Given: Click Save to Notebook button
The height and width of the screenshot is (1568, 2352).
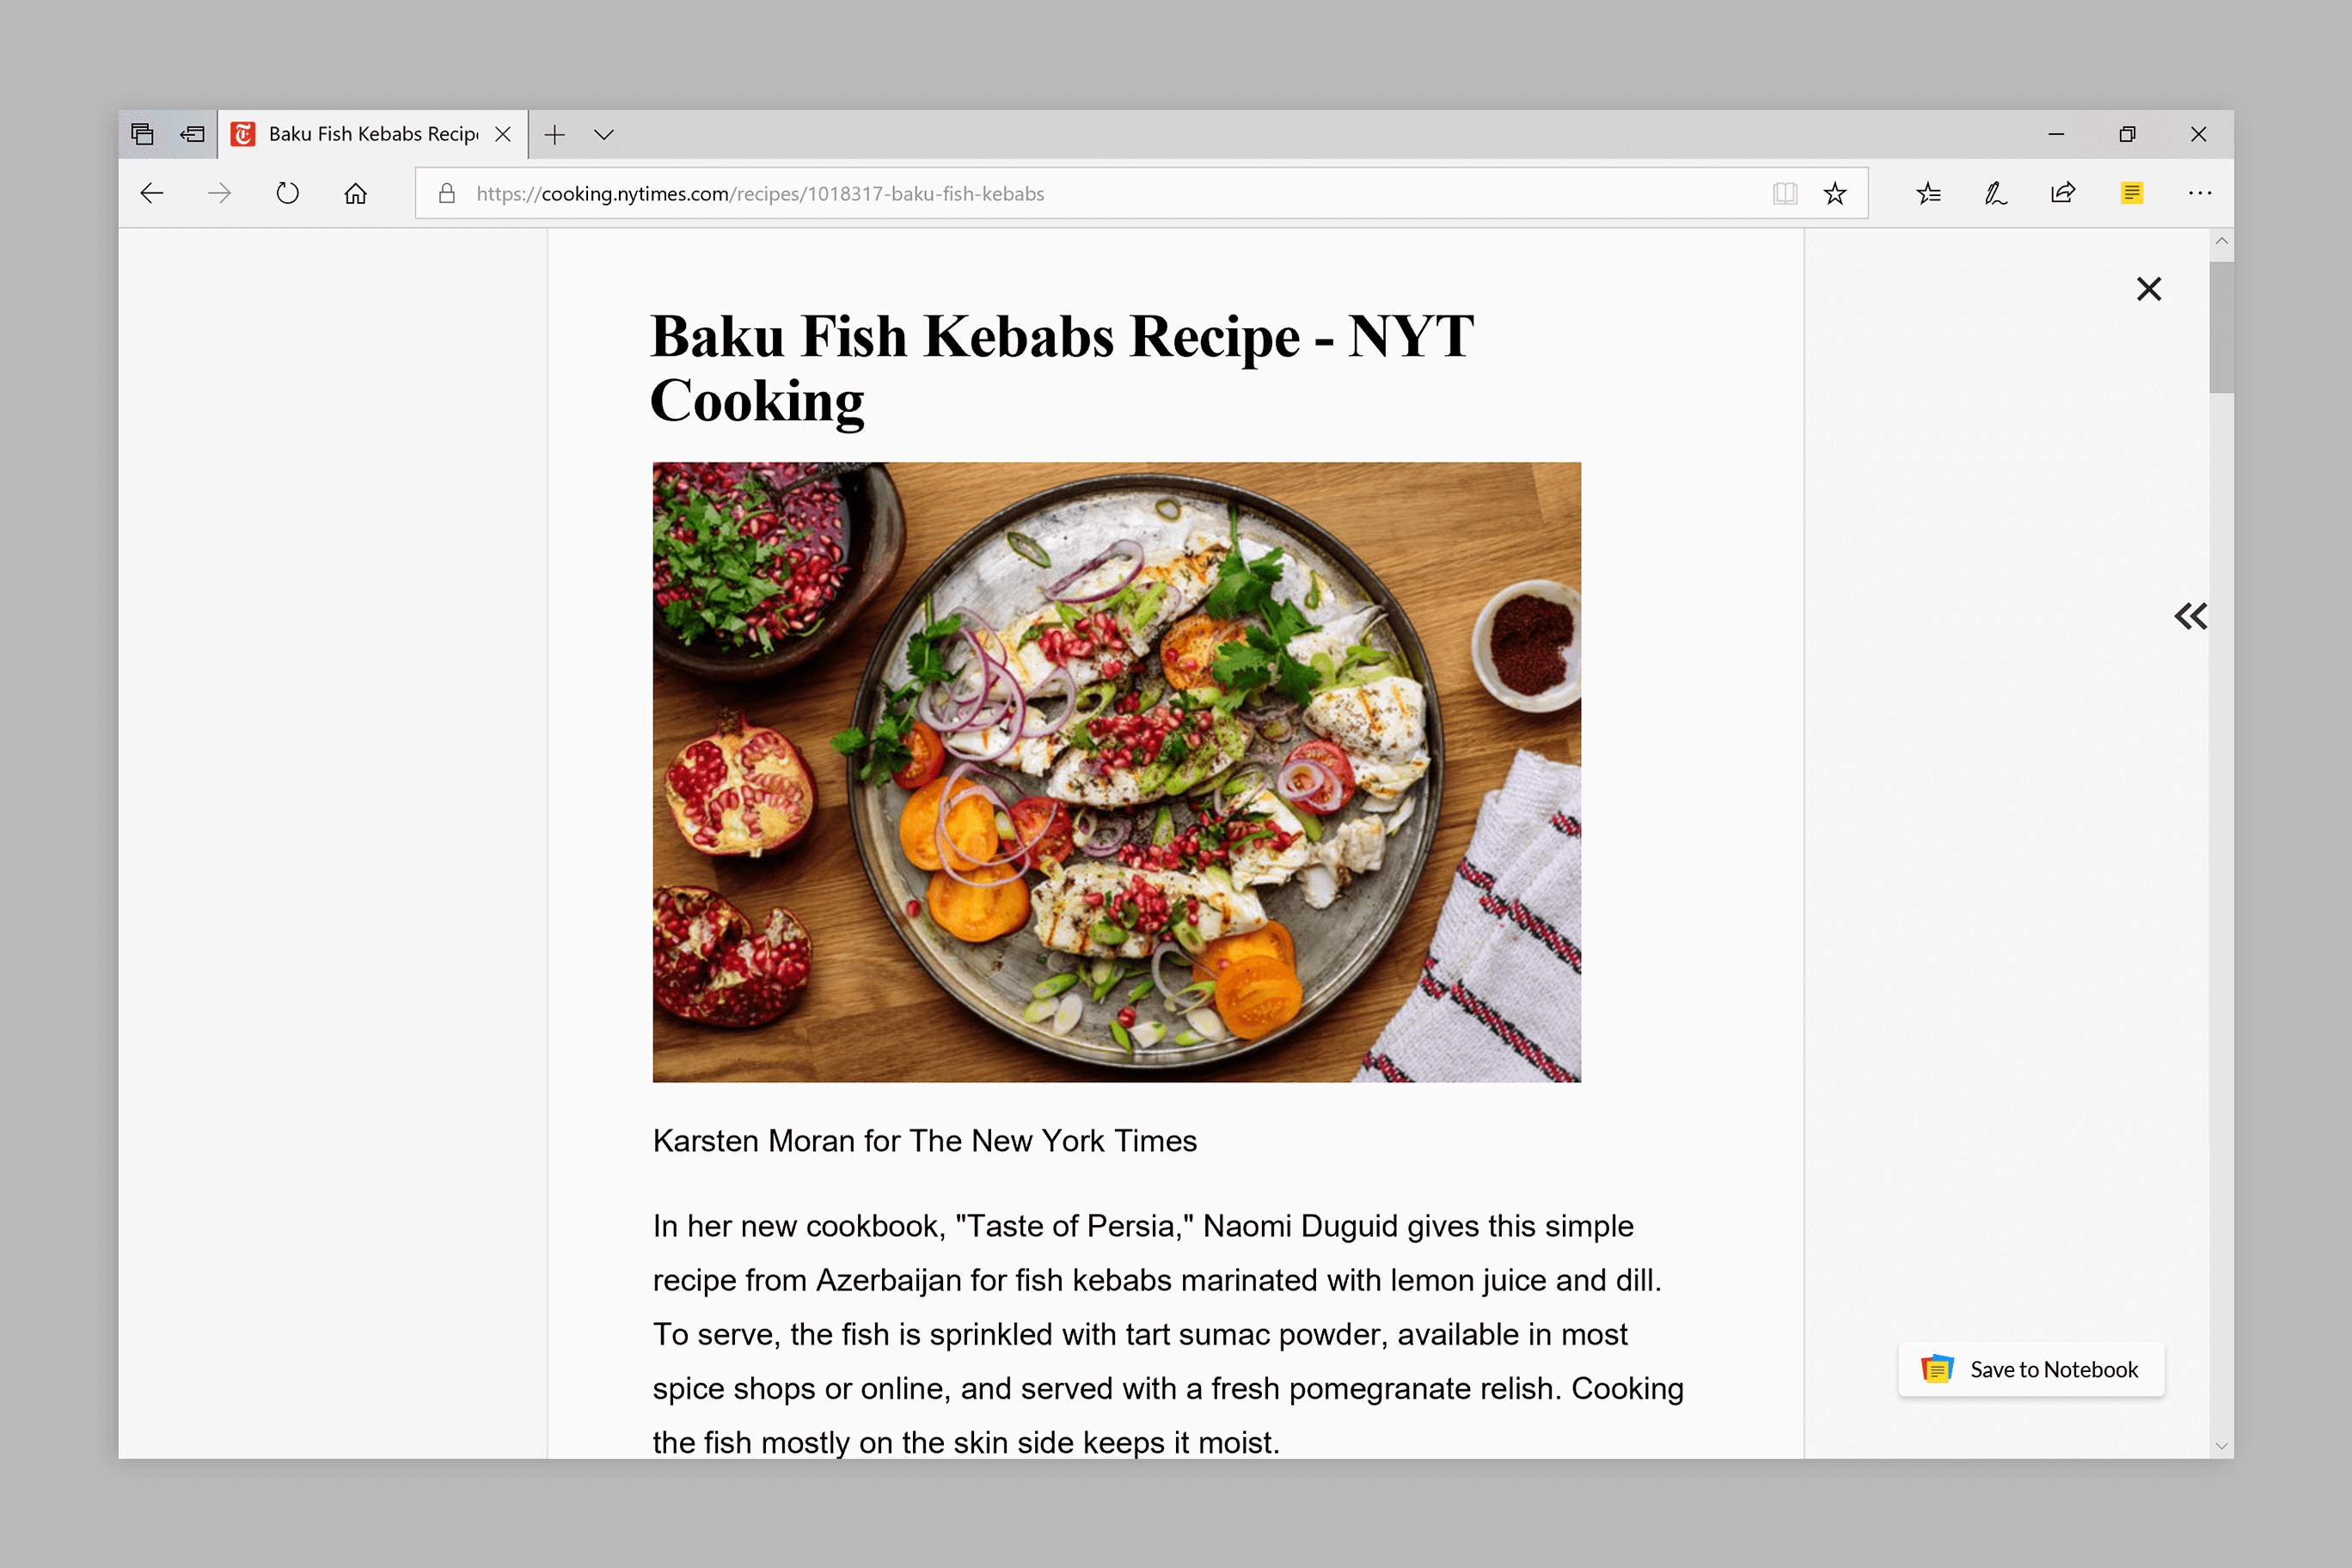Looking at the screenshot, I should (x=2031, y=1369).
